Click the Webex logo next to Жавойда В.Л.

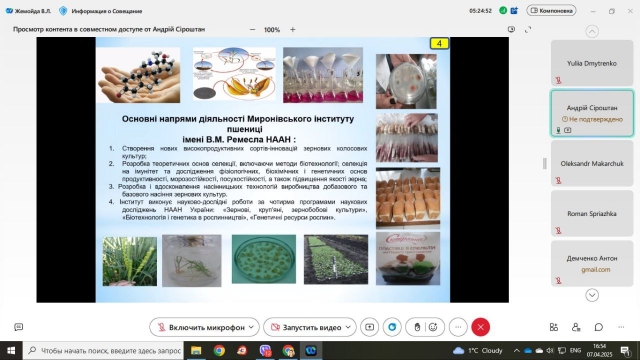(9, 11)
